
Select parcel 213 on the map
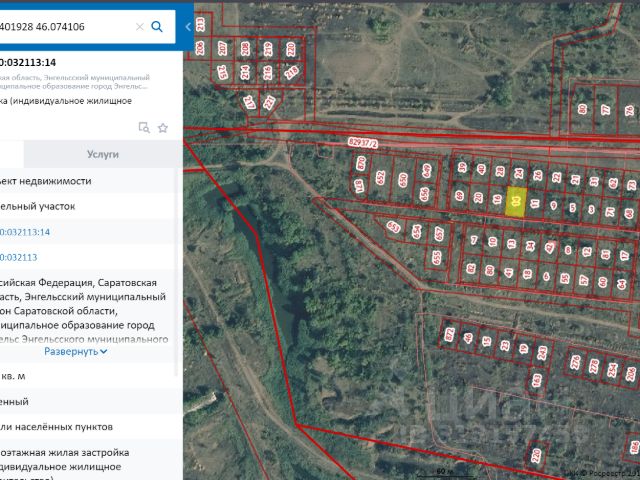[x=200, y=24]
